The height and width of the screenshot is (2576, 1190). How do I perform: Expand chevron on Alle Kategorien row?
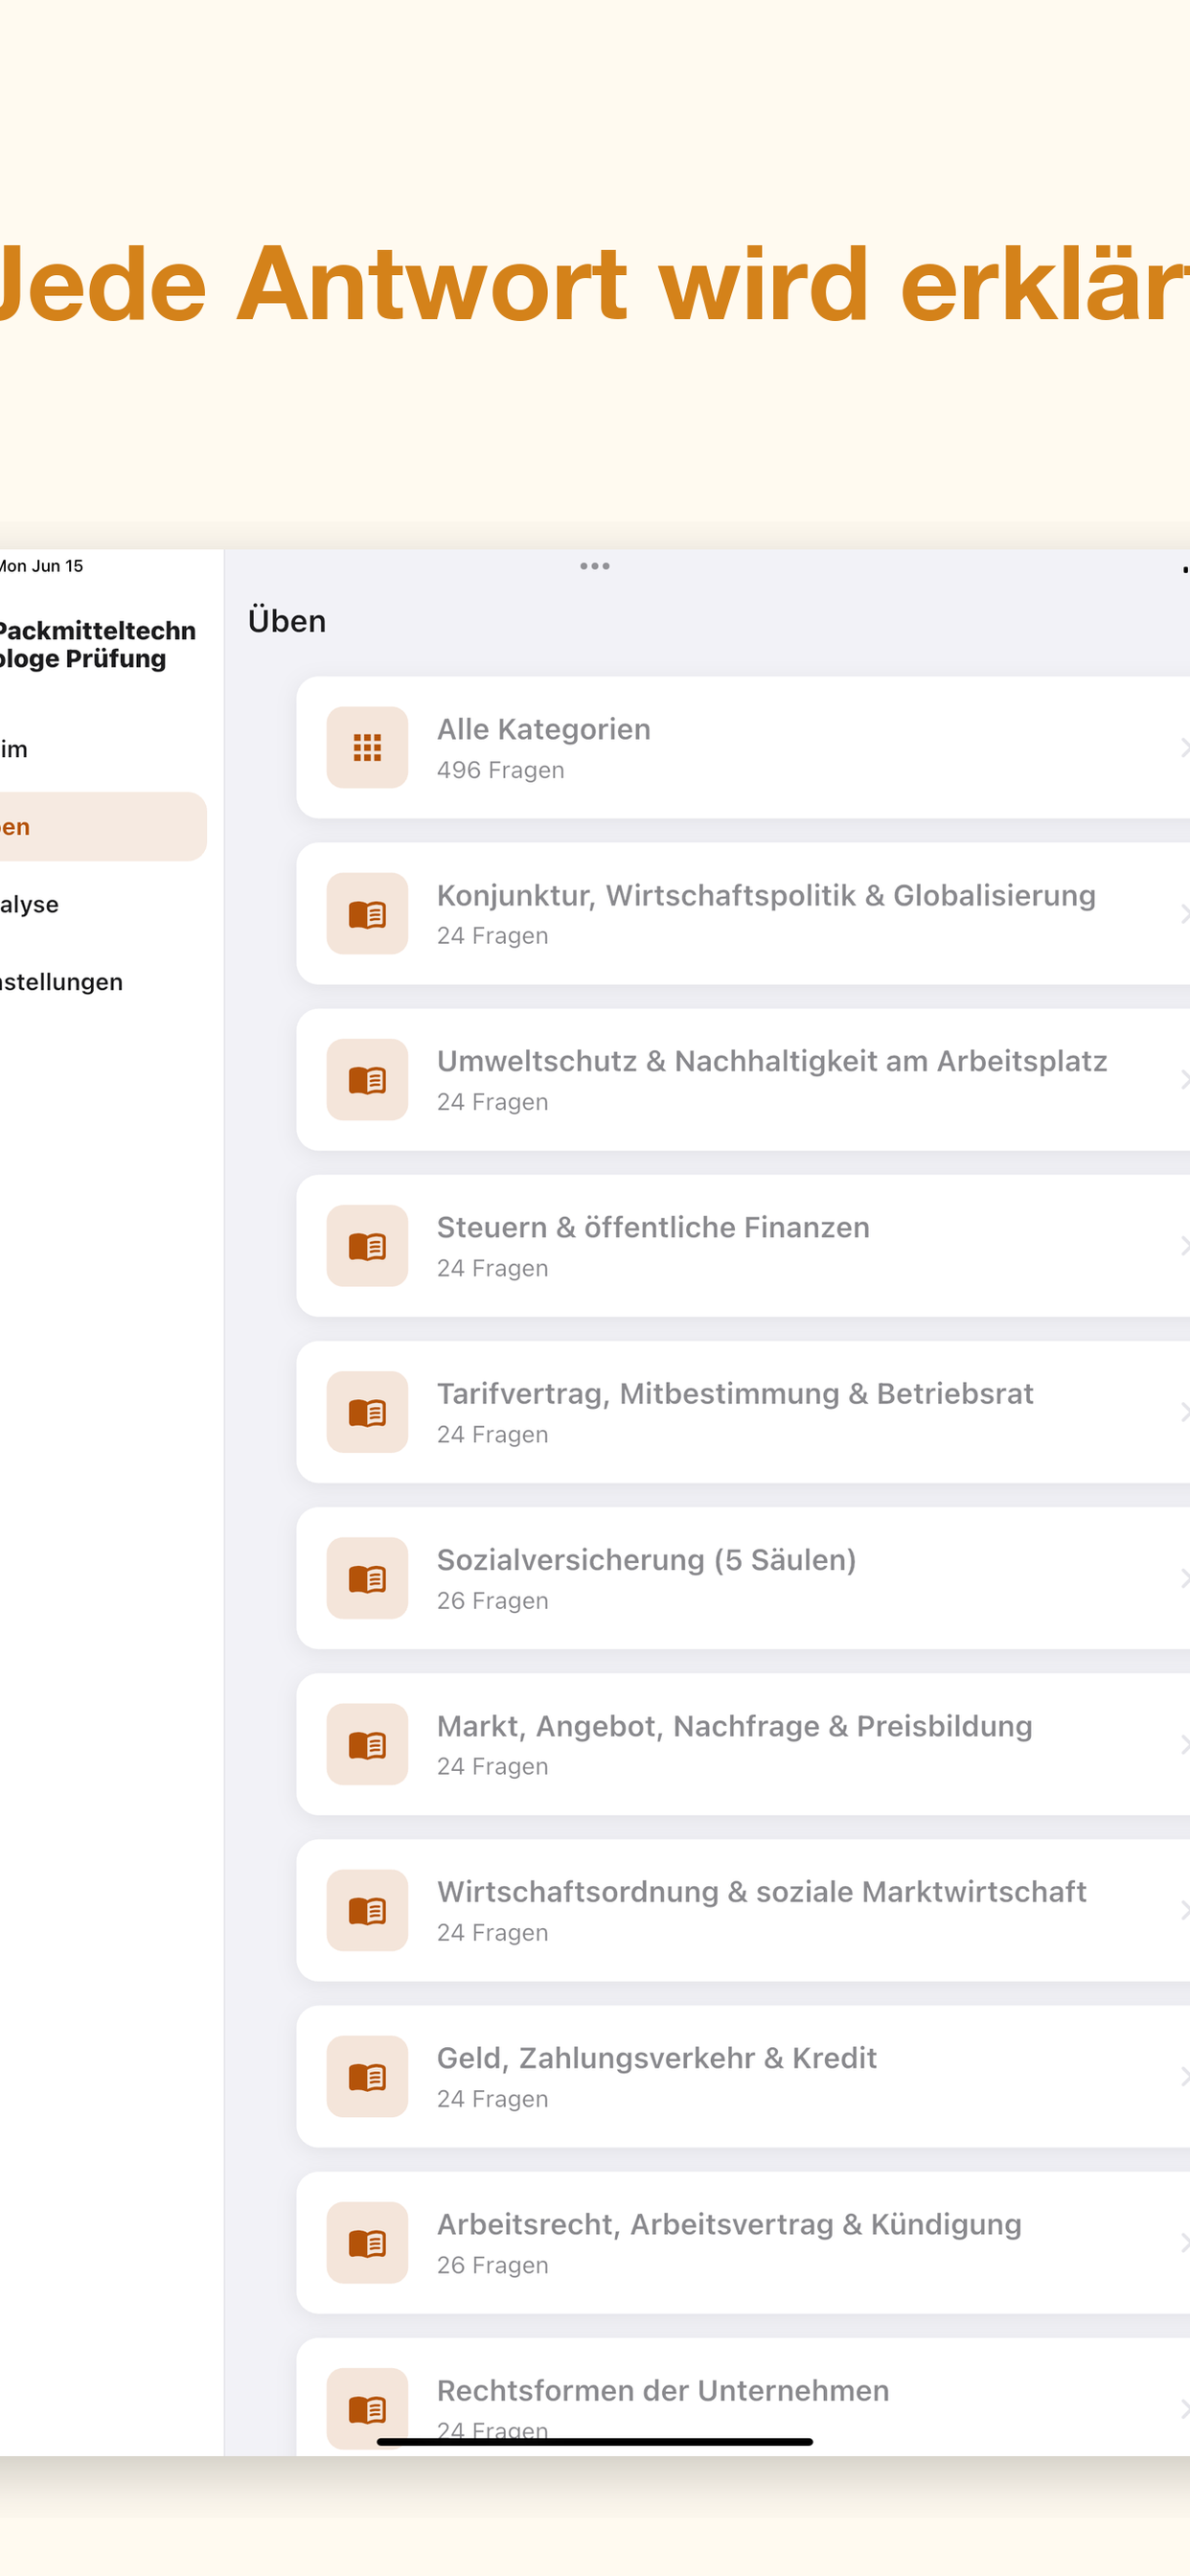(x=1184, y=747)
